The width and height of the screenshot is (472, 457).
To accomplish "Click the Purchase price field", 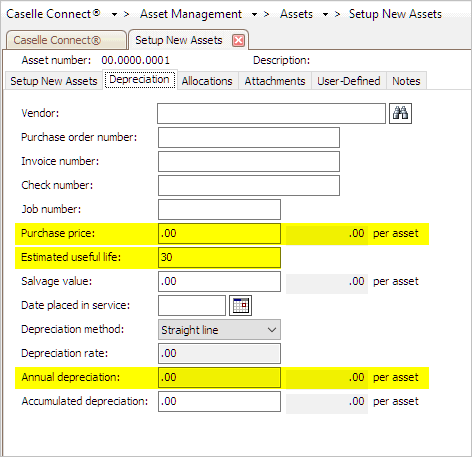I will 219,233.
